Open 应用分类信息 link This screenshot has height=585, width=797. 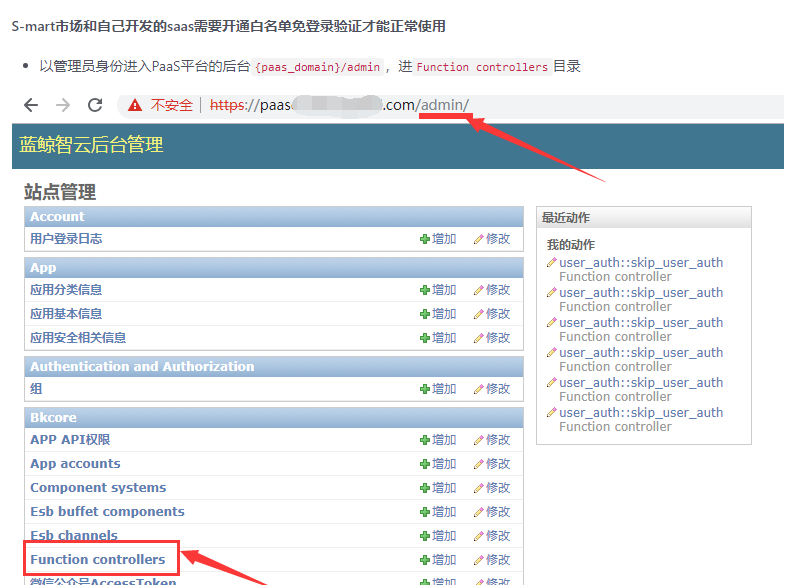pyautogui.click(x=66, y=290)
